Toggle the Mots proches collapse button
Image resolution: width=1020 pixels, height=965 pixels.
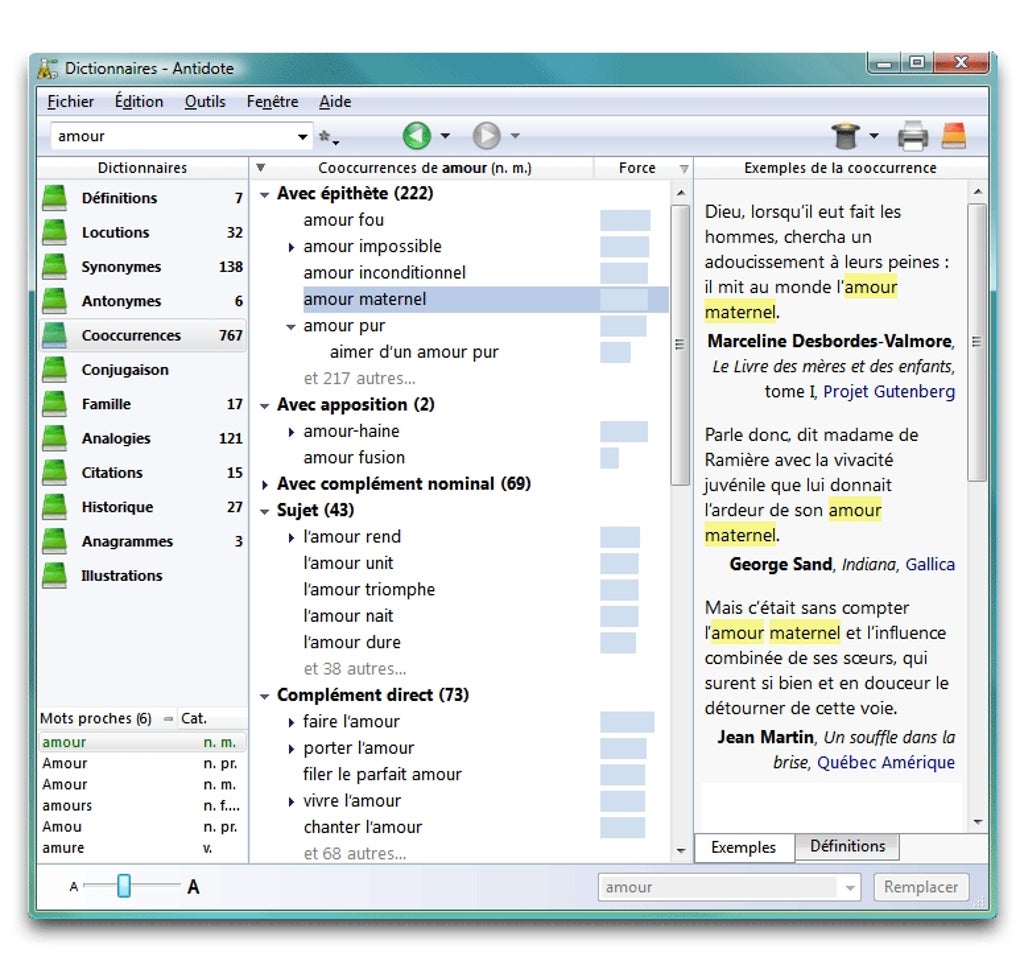tap(168, 718)
